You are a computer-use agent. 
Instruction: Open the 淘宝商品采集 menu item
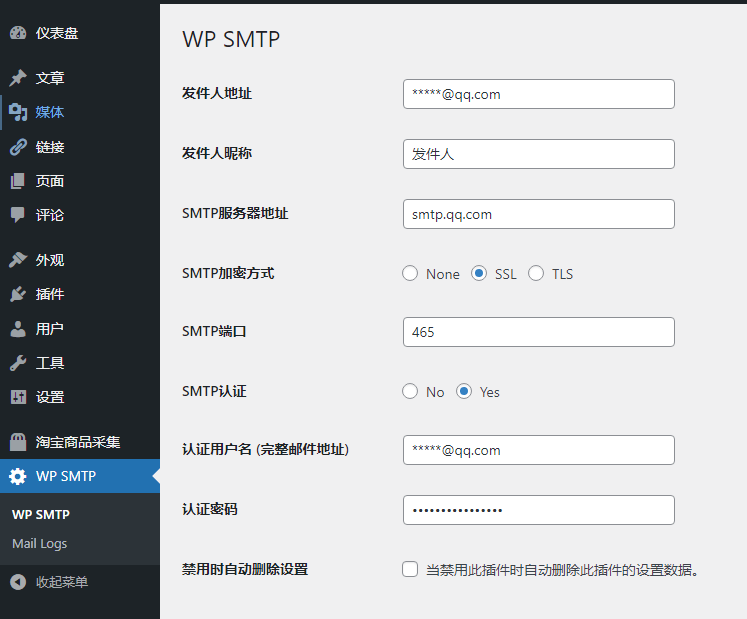[x=78, y=442]
